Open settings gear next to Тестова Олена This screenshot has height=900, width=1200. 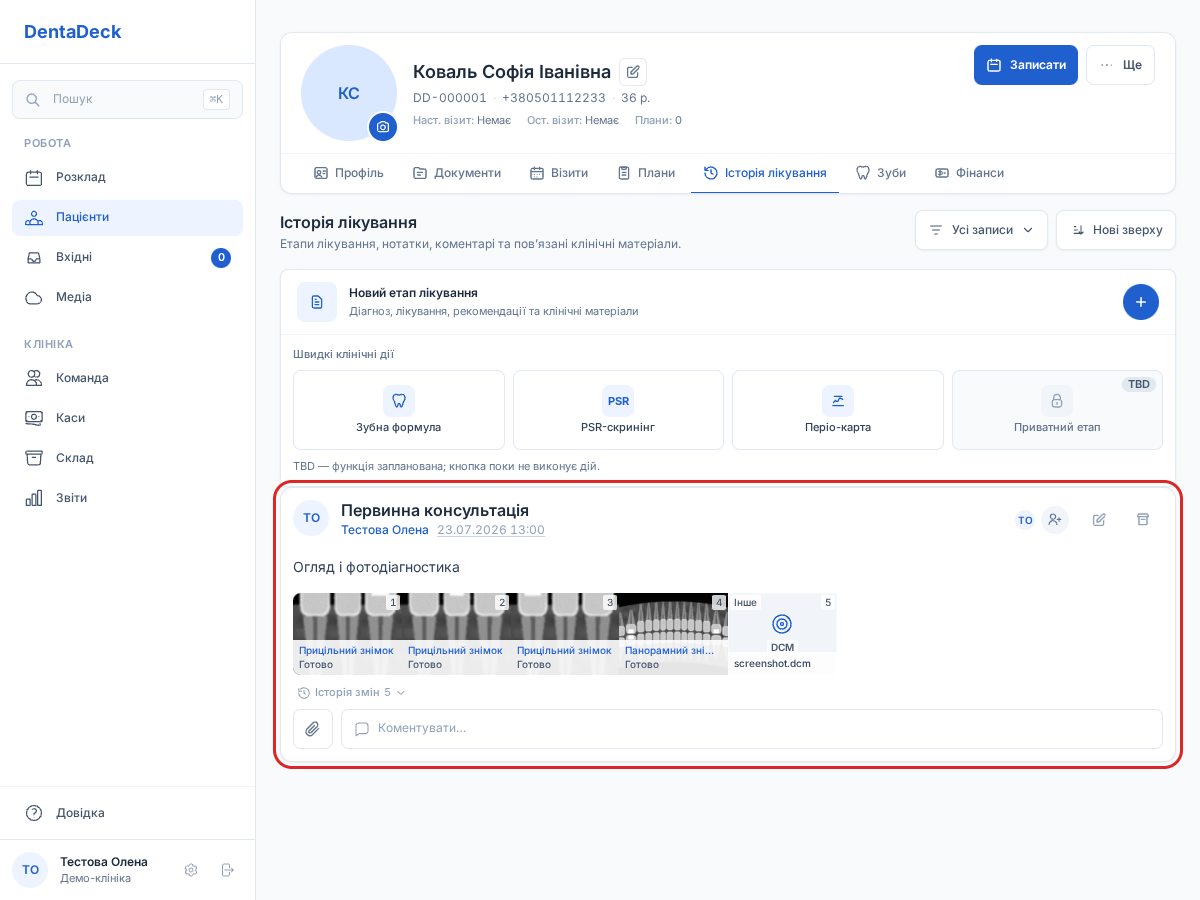tap(191, 870)
